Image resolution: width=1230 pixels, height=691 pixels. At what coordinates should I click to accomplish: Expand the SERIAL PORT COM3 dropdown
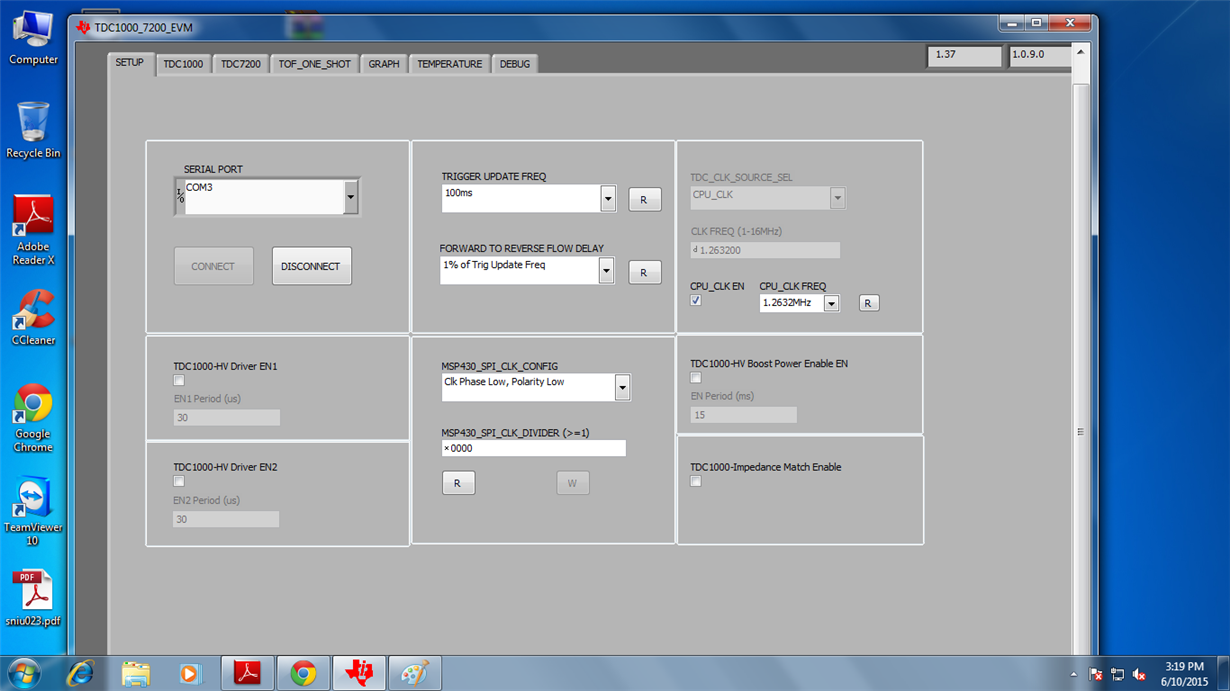point(350,197)
